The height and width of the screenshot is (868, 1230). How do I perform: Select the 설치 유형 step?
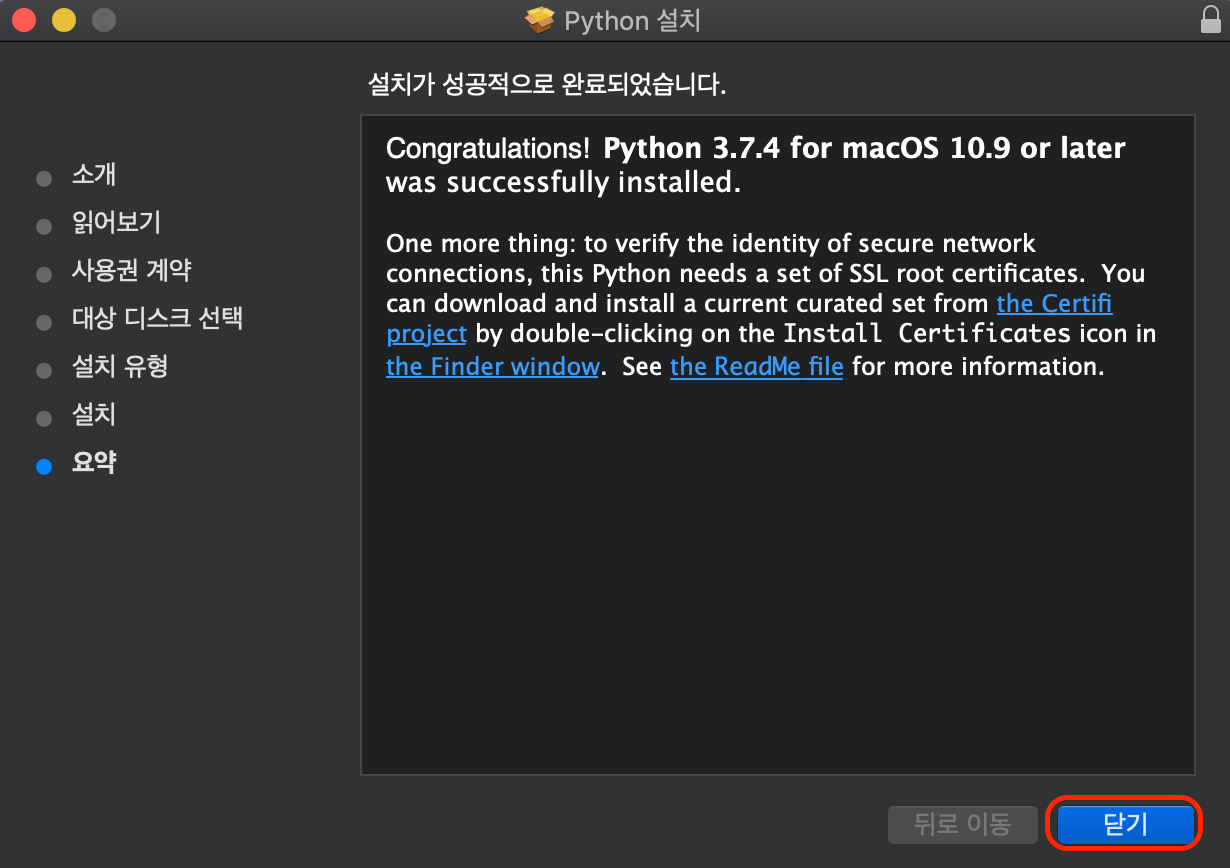[x=120, y=366]
